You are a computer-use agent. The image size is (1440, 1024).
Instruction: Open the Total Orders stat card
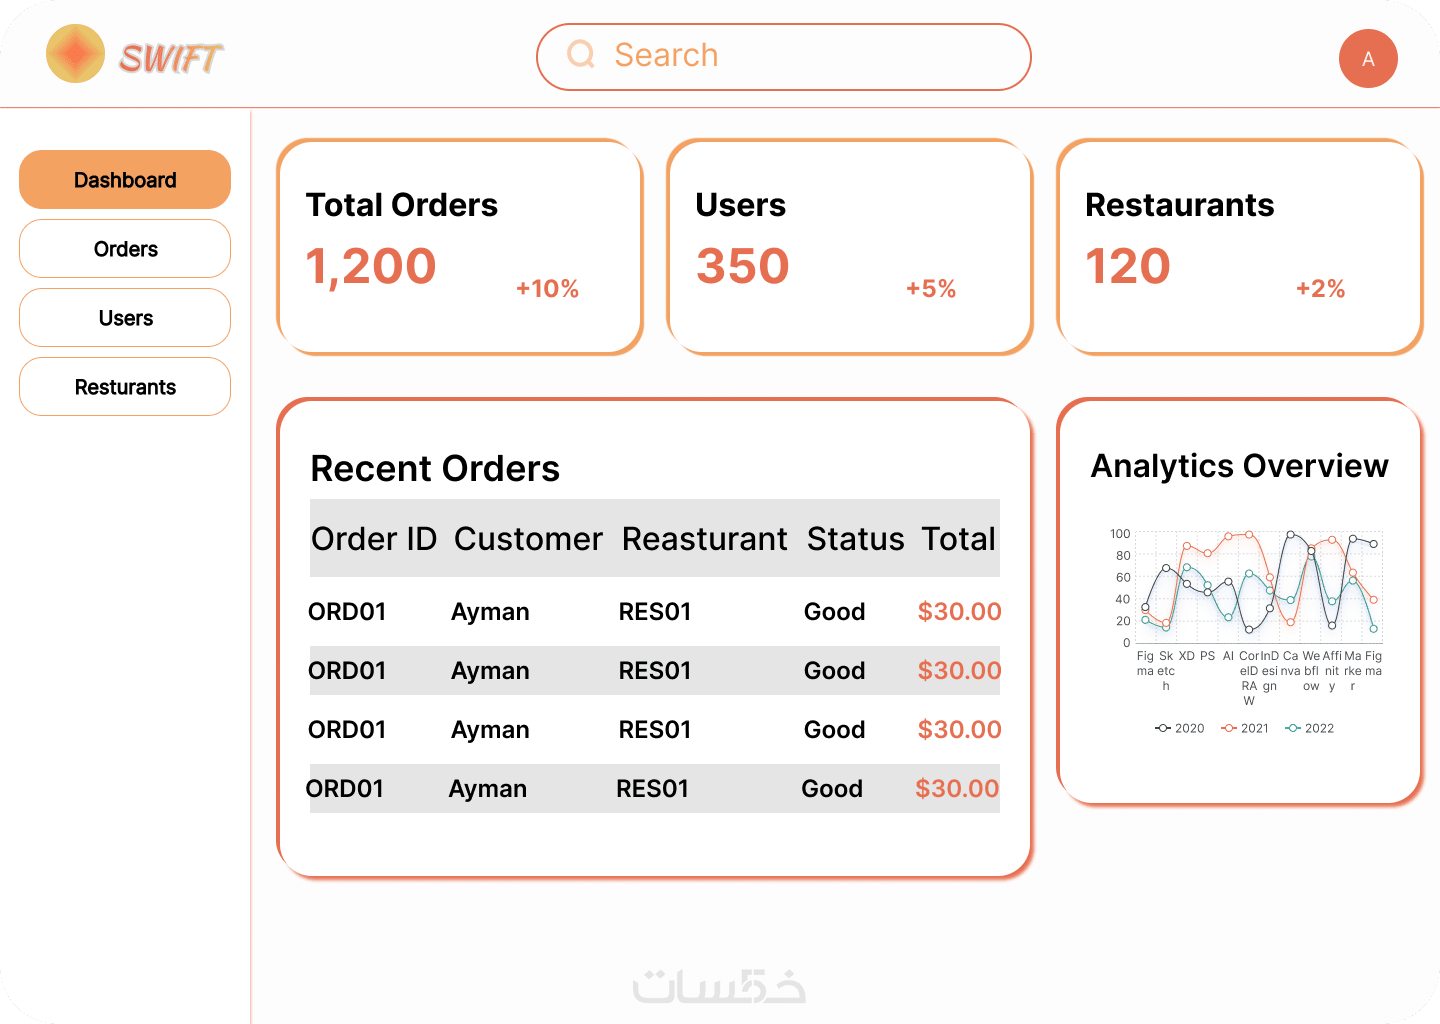[x=459, y=247]
